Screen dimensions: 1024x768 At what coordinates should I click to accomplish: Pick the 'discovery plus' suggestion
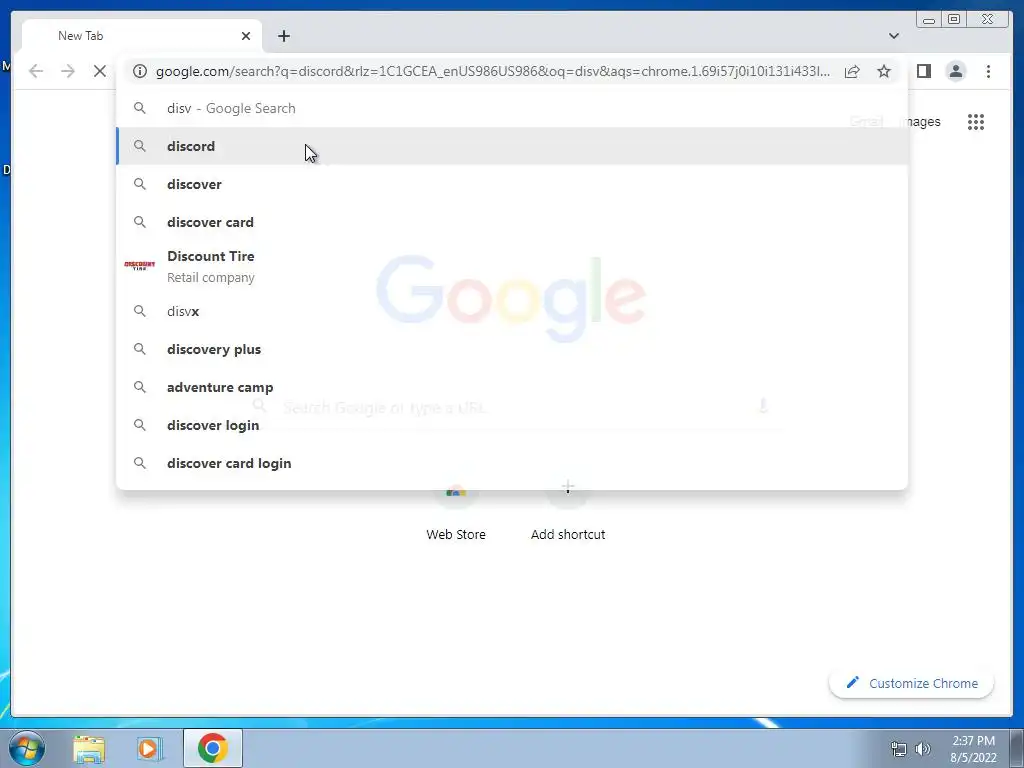[512, 349]
